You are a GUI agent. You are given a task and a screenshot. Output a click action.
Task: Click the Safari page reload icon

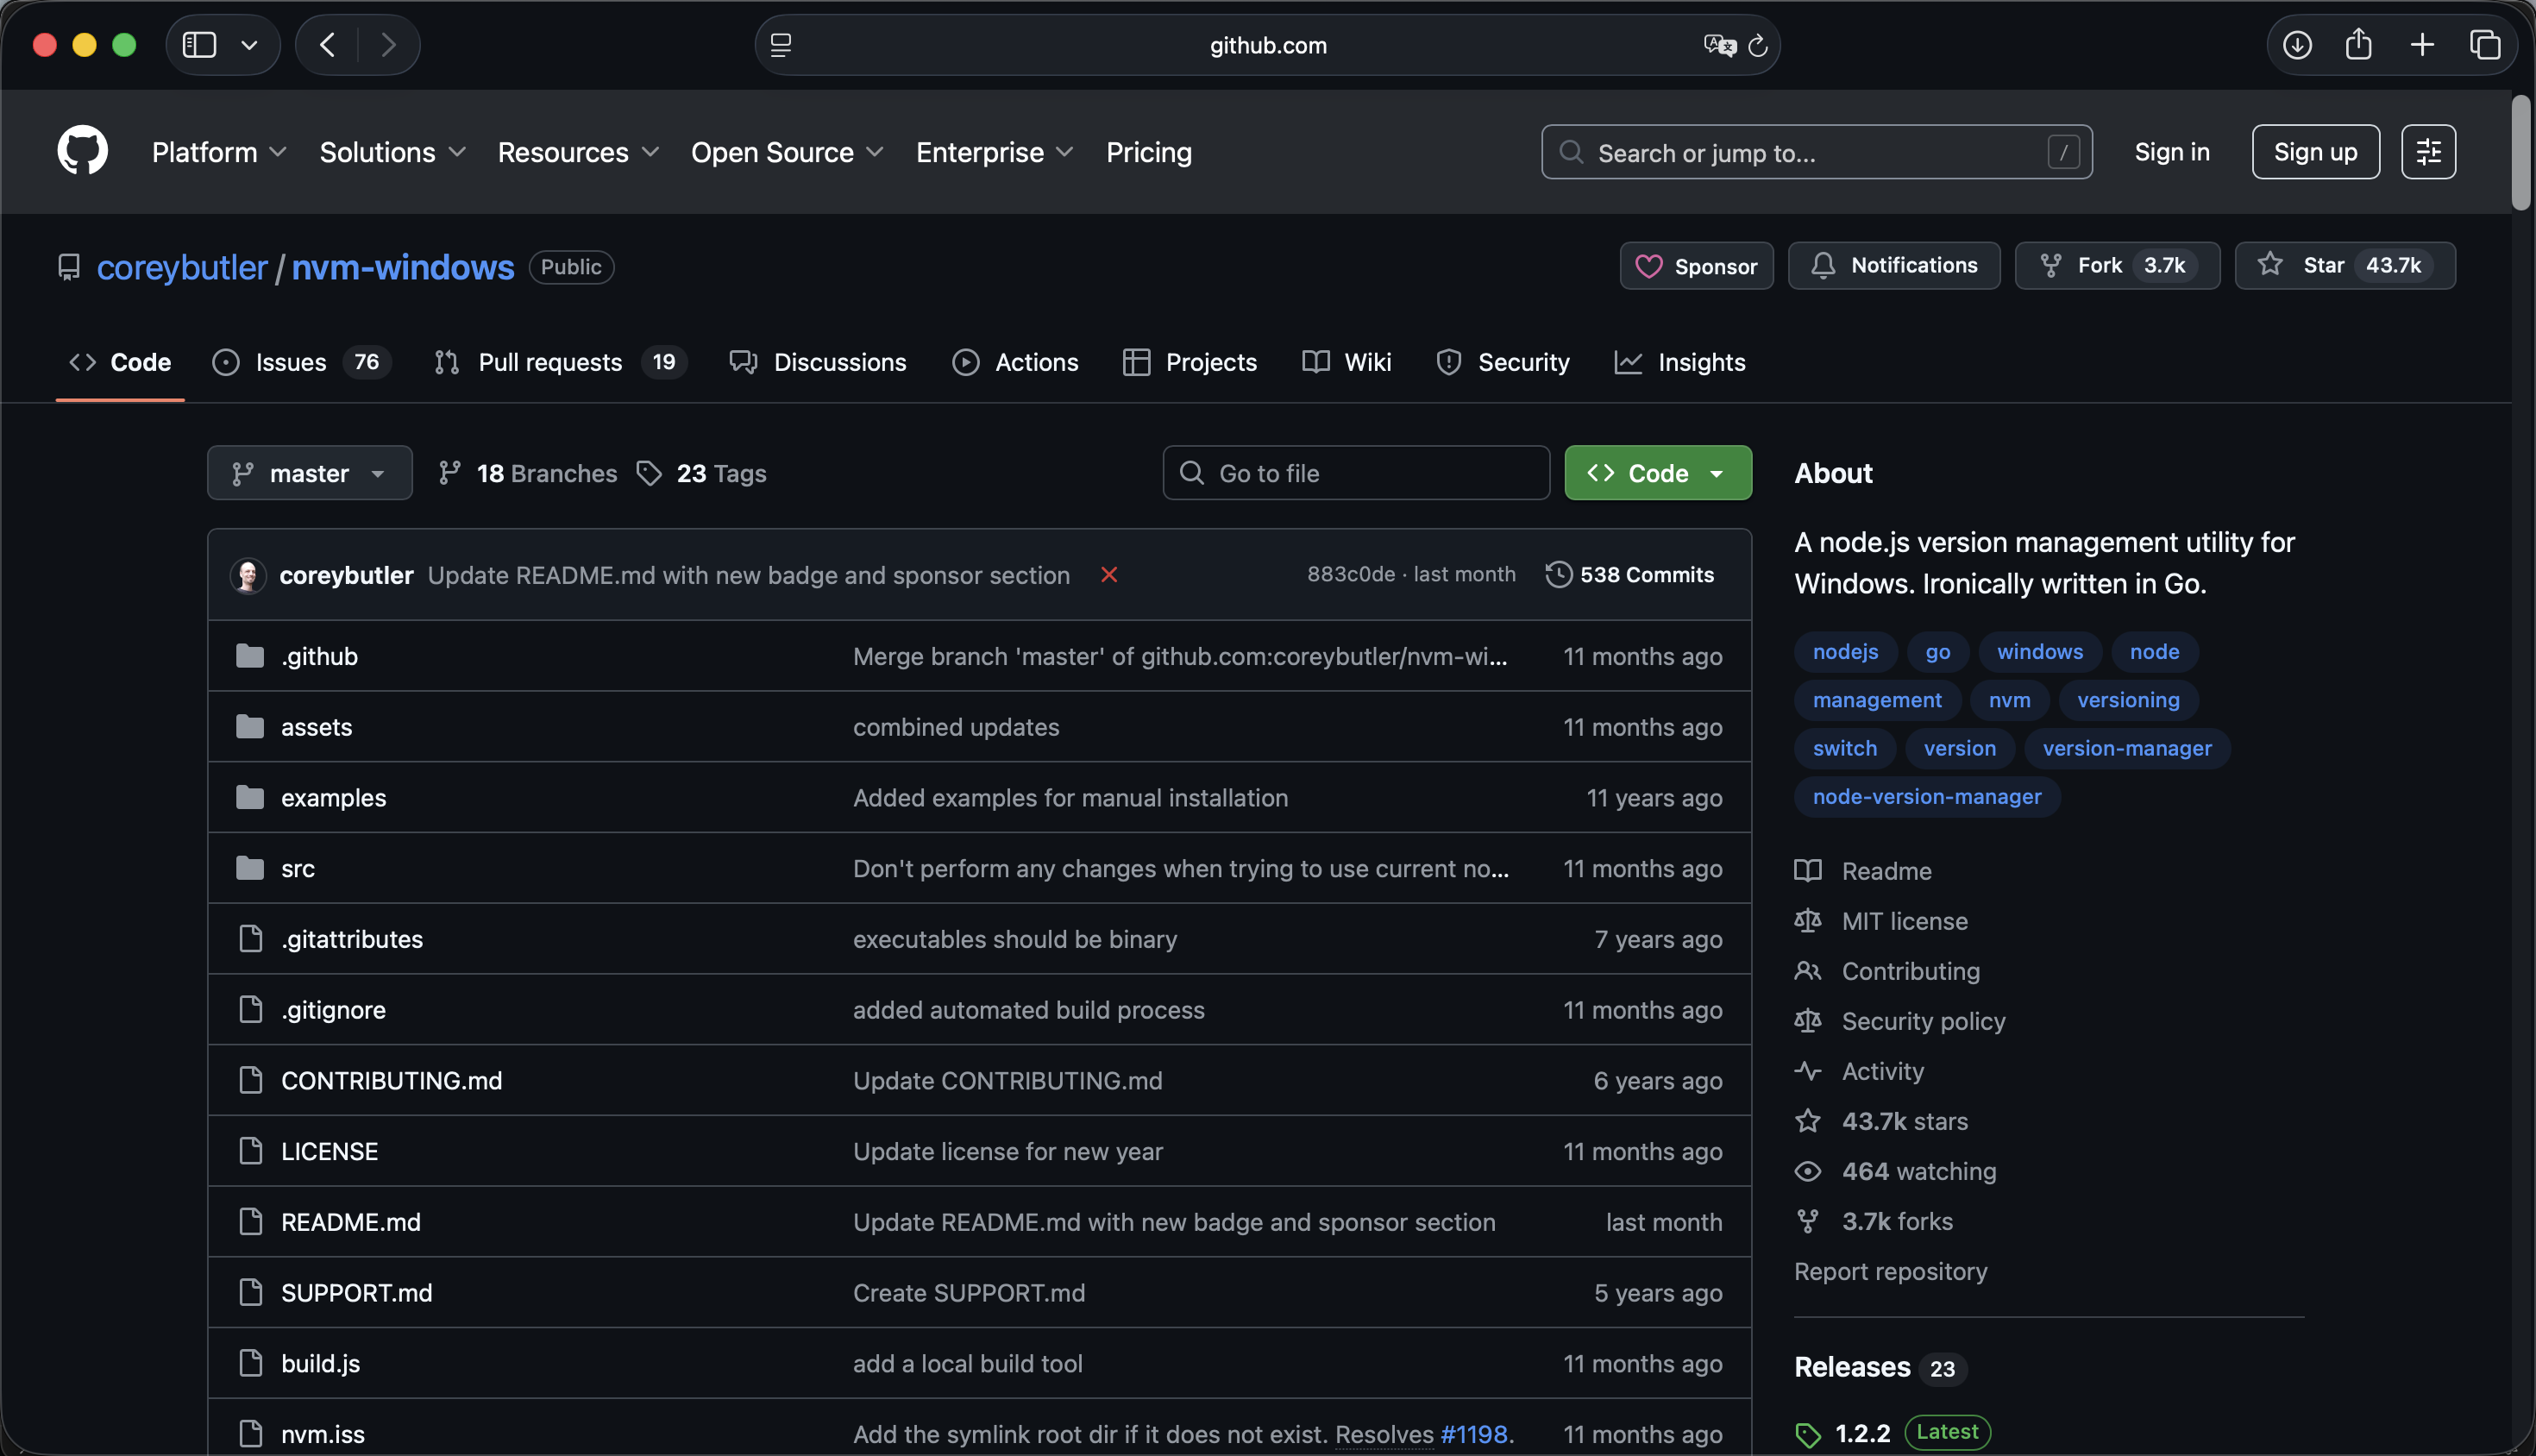click(x=1757, y=45)
